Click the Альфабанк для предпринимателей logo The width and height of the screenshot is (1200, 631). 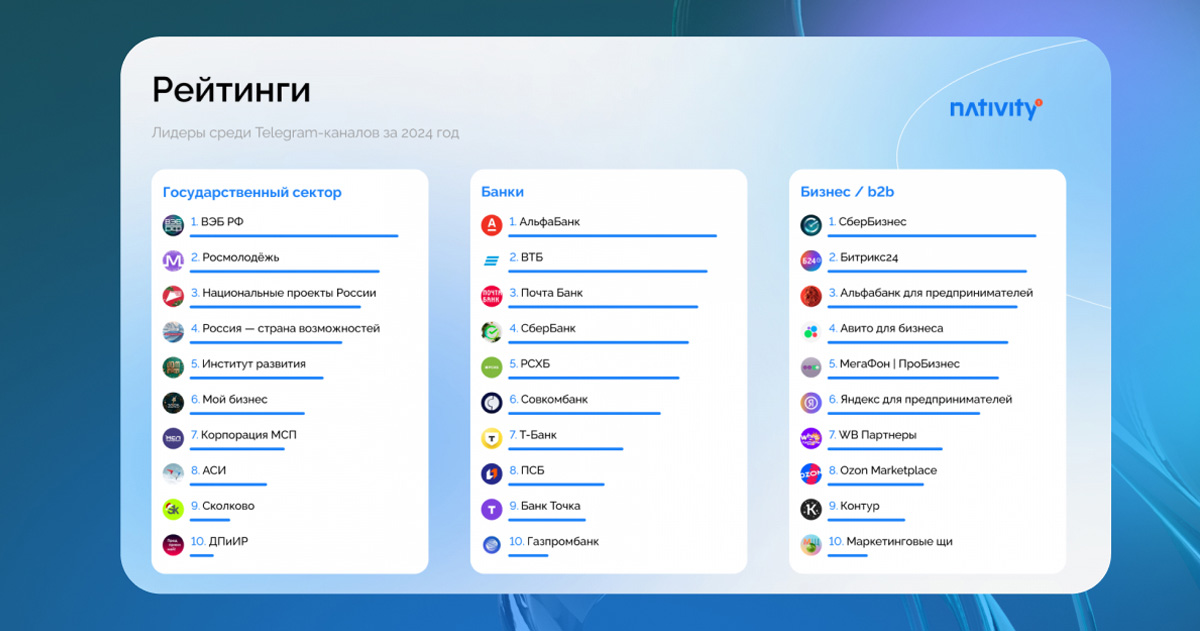pos(811,296)
